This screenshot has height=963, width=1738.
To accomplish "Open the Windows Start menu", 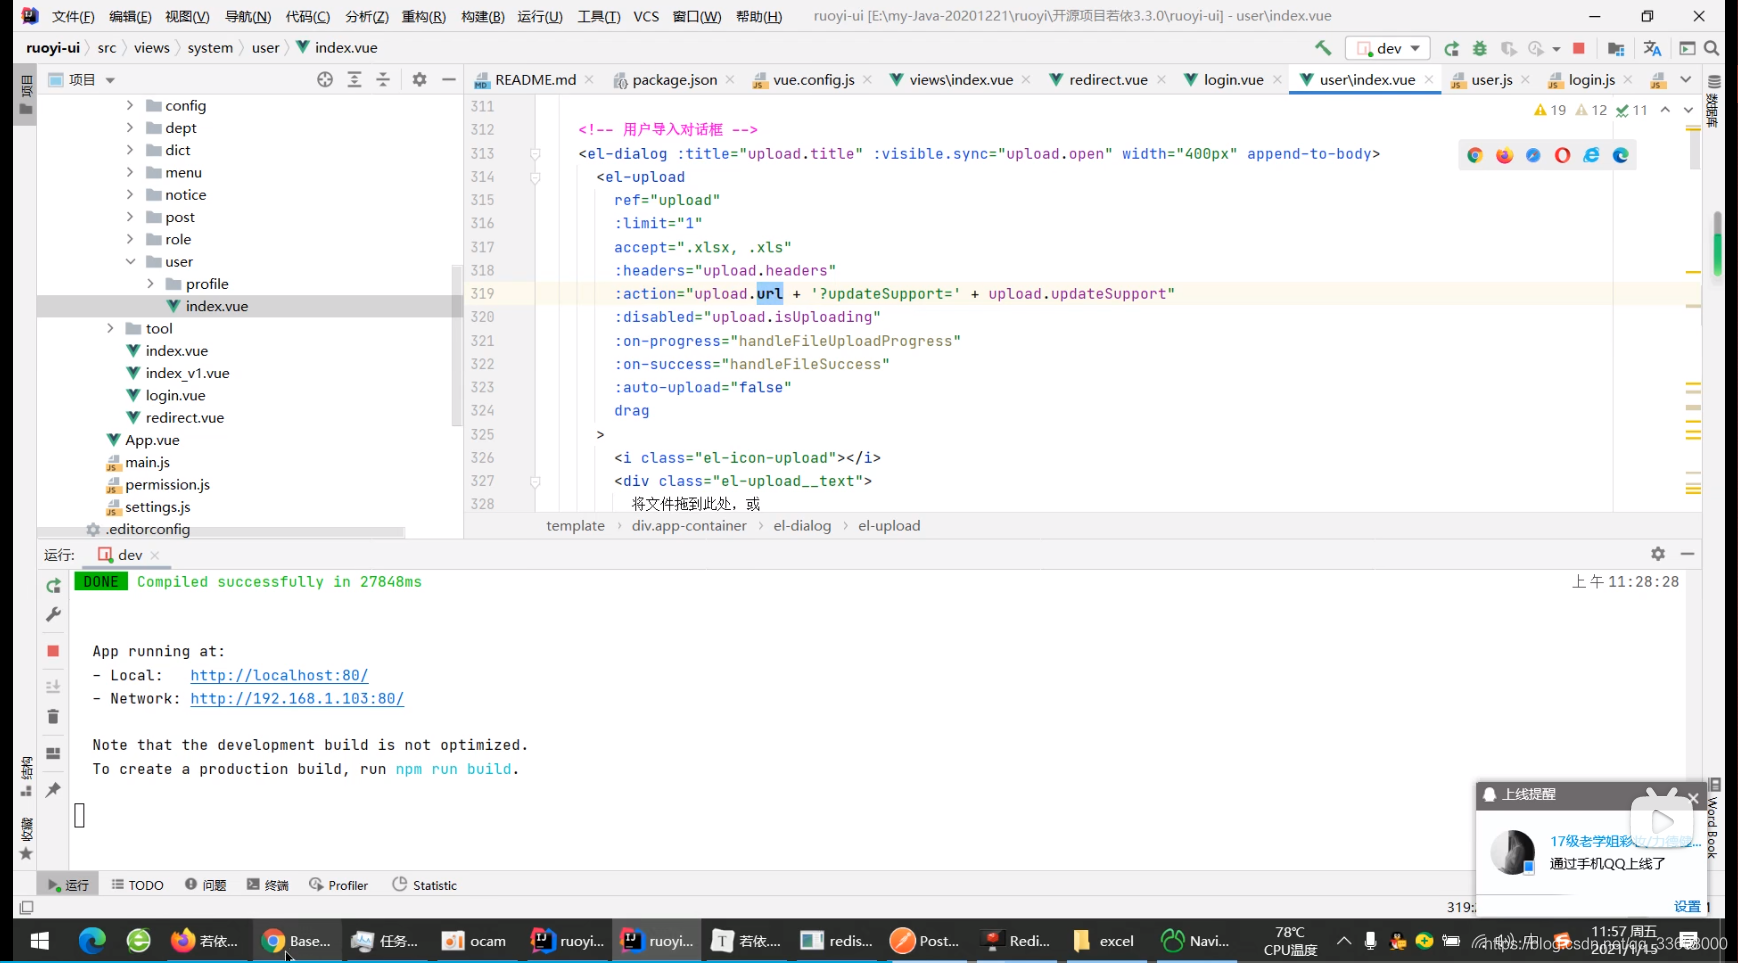I will pyautogui.click(x=40, y=941).
